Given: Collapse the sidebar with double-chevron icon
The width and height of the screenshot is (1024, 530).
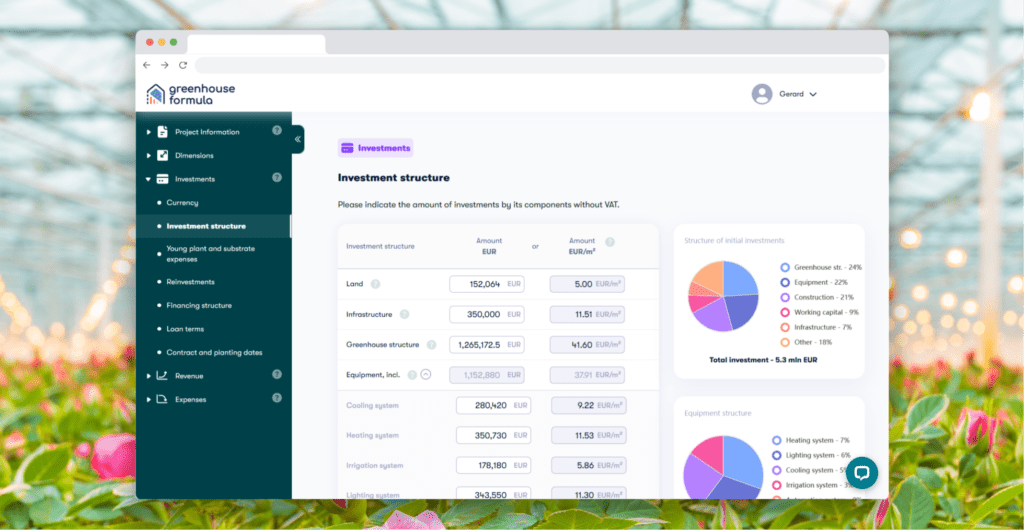Looking at the screenshot, I should point(297,139).
